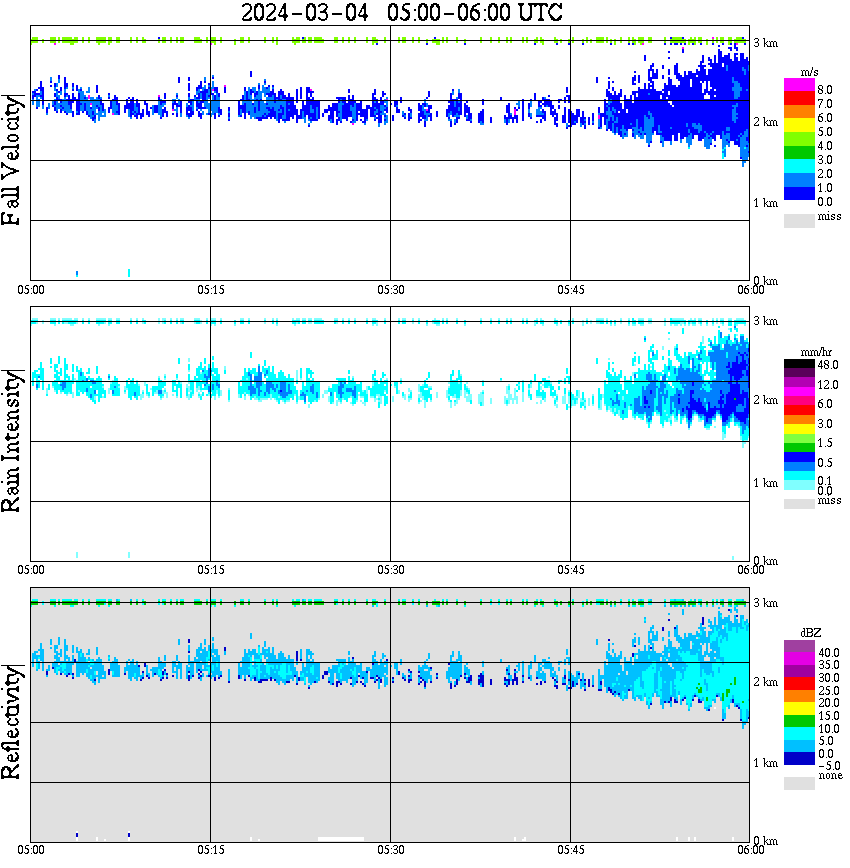Select the blue 0.5 mm/hr legend swatch

coord(799,457)
